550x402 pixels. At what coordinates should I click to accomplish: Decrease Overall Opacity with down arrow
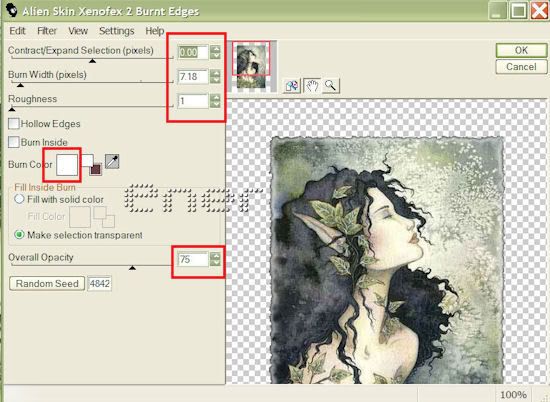[215, 263]
